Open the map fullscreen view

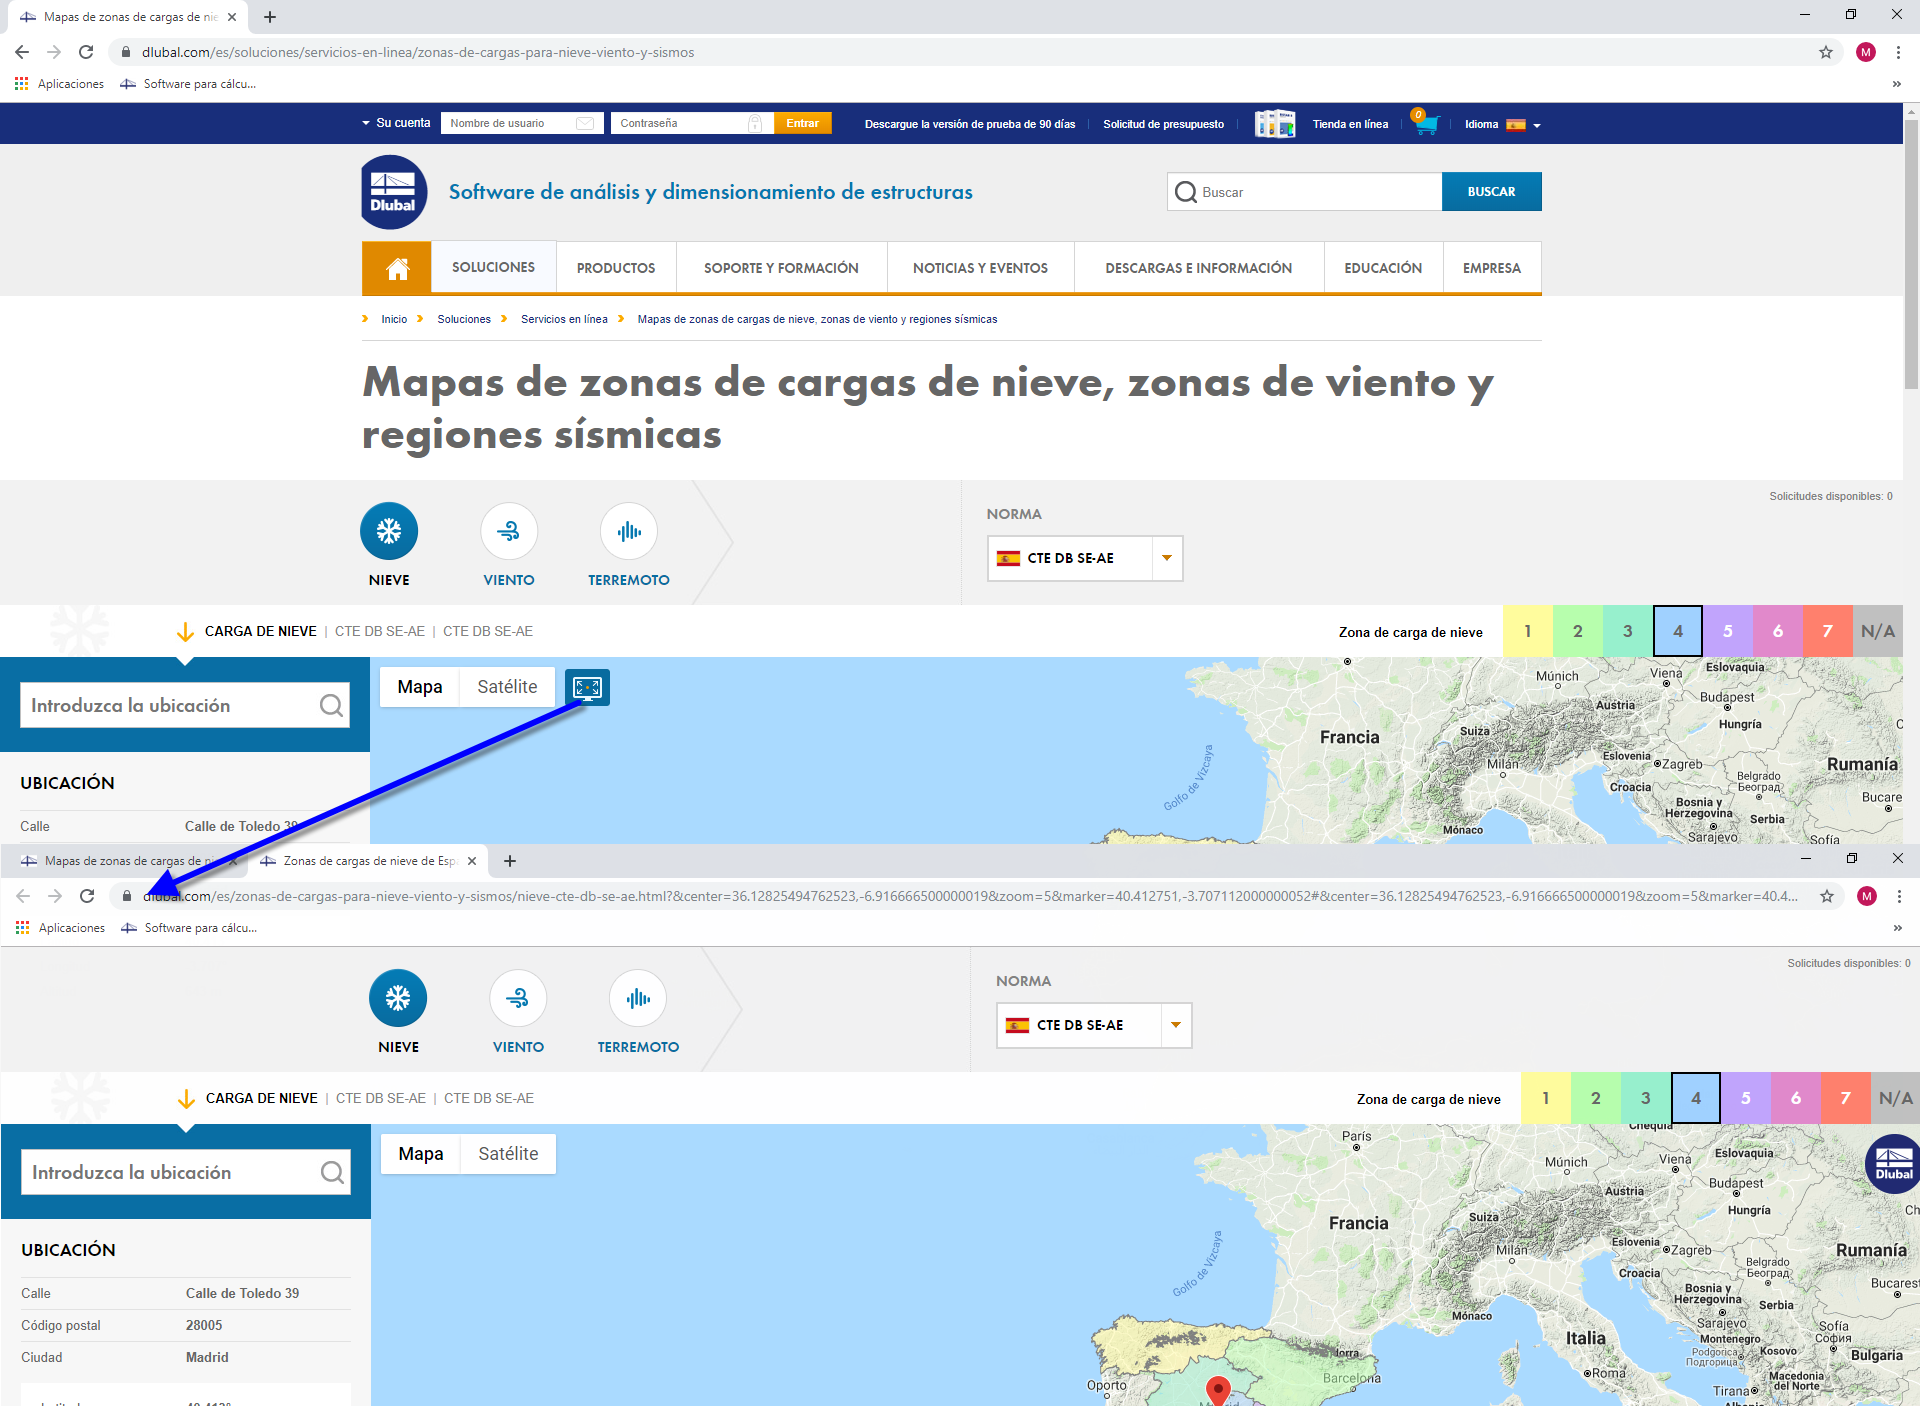tap(588, 687)
